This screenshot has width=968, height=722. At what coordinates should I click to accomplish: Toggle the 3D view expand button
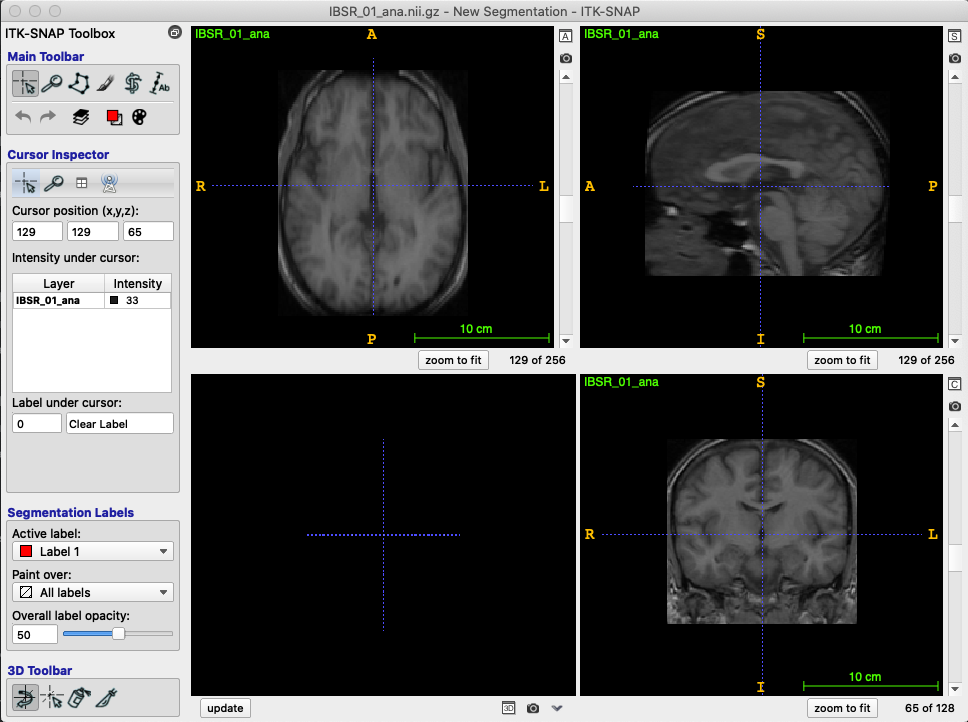click(x=508, y=708)
